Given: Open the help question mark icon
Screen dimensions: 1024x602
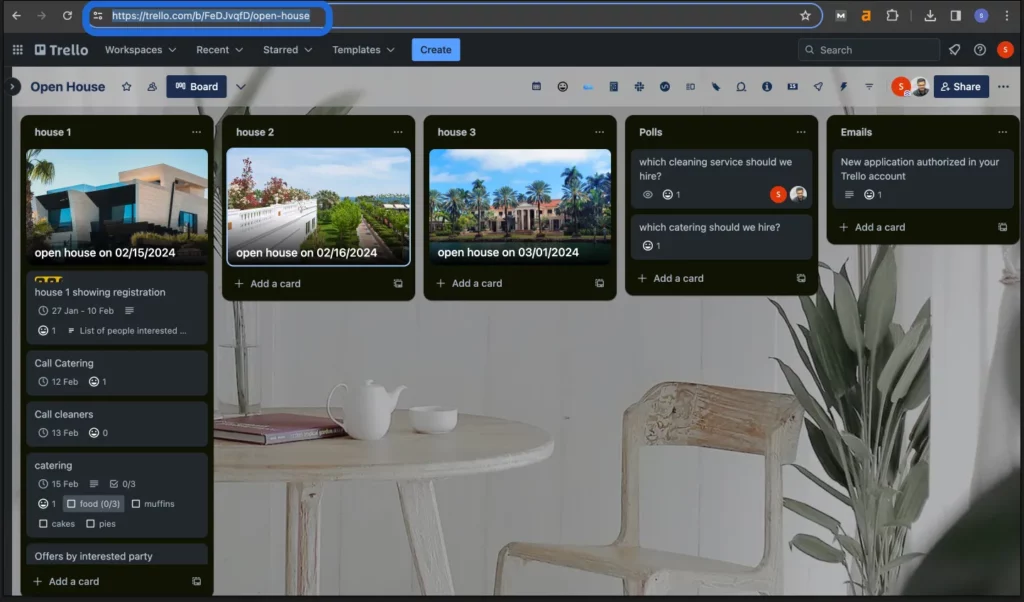Looking at the screenshot, I should tap(980, 50).
